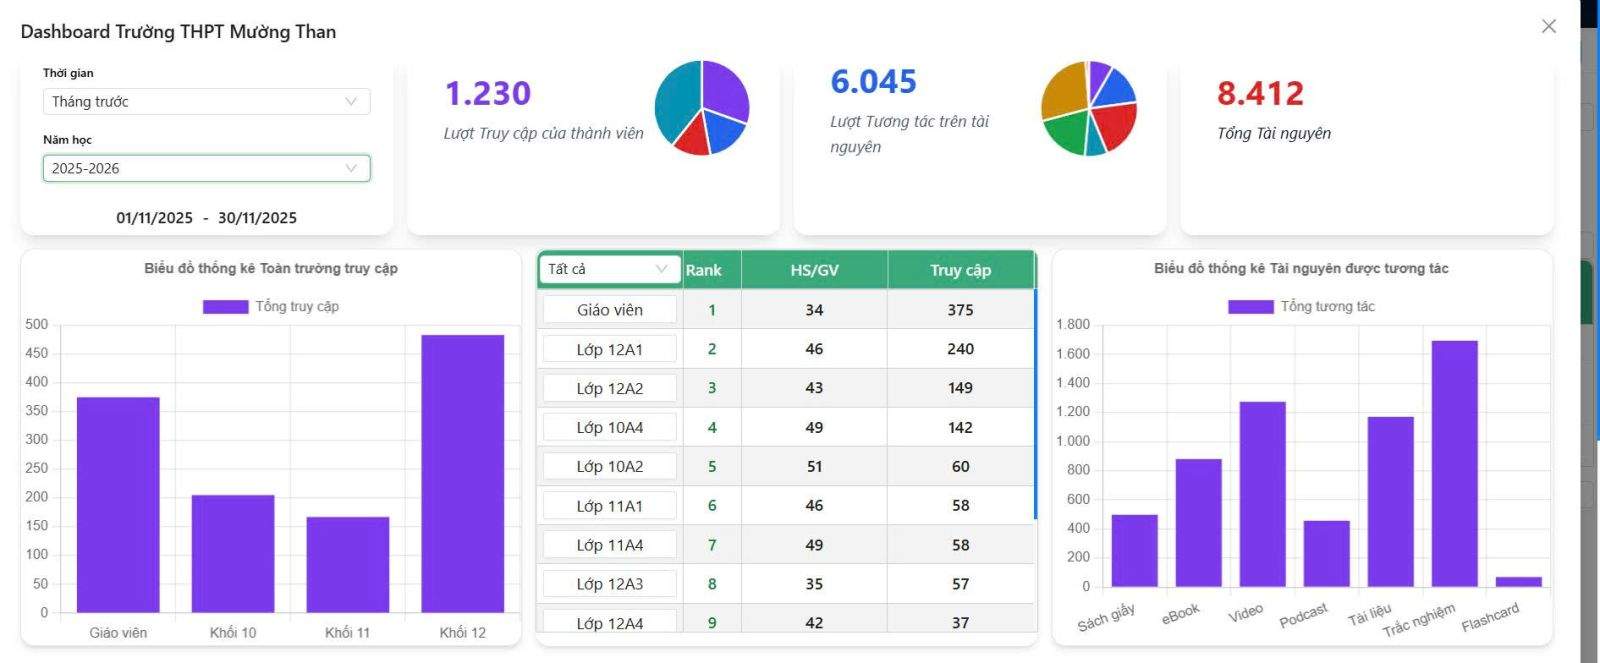Click the 01/11/2025 - 30/11/2025 date range
Image resolution: width=1600 pixels, height=663 pixels.
[206, 218]
